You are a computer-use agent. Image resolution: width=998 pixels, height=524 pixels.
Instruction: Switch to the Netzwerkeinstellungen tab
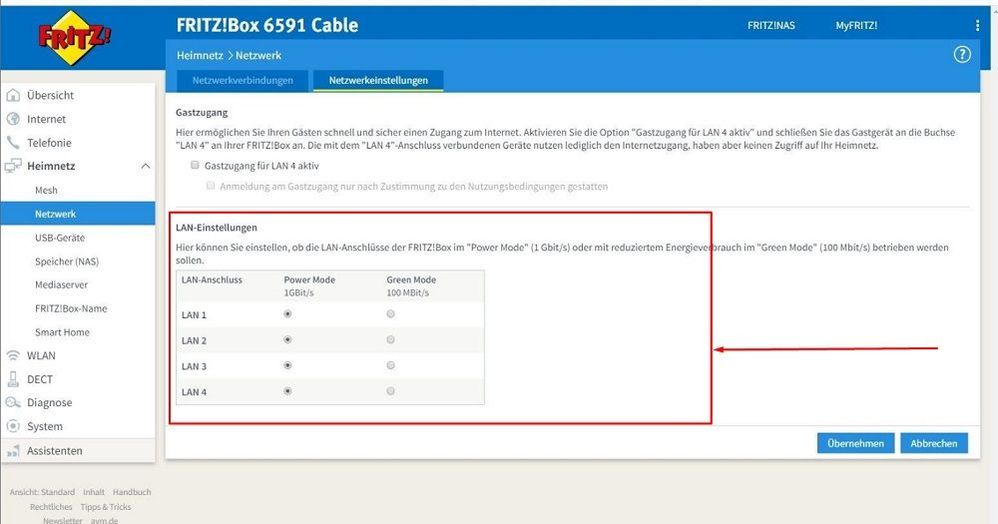378,80
